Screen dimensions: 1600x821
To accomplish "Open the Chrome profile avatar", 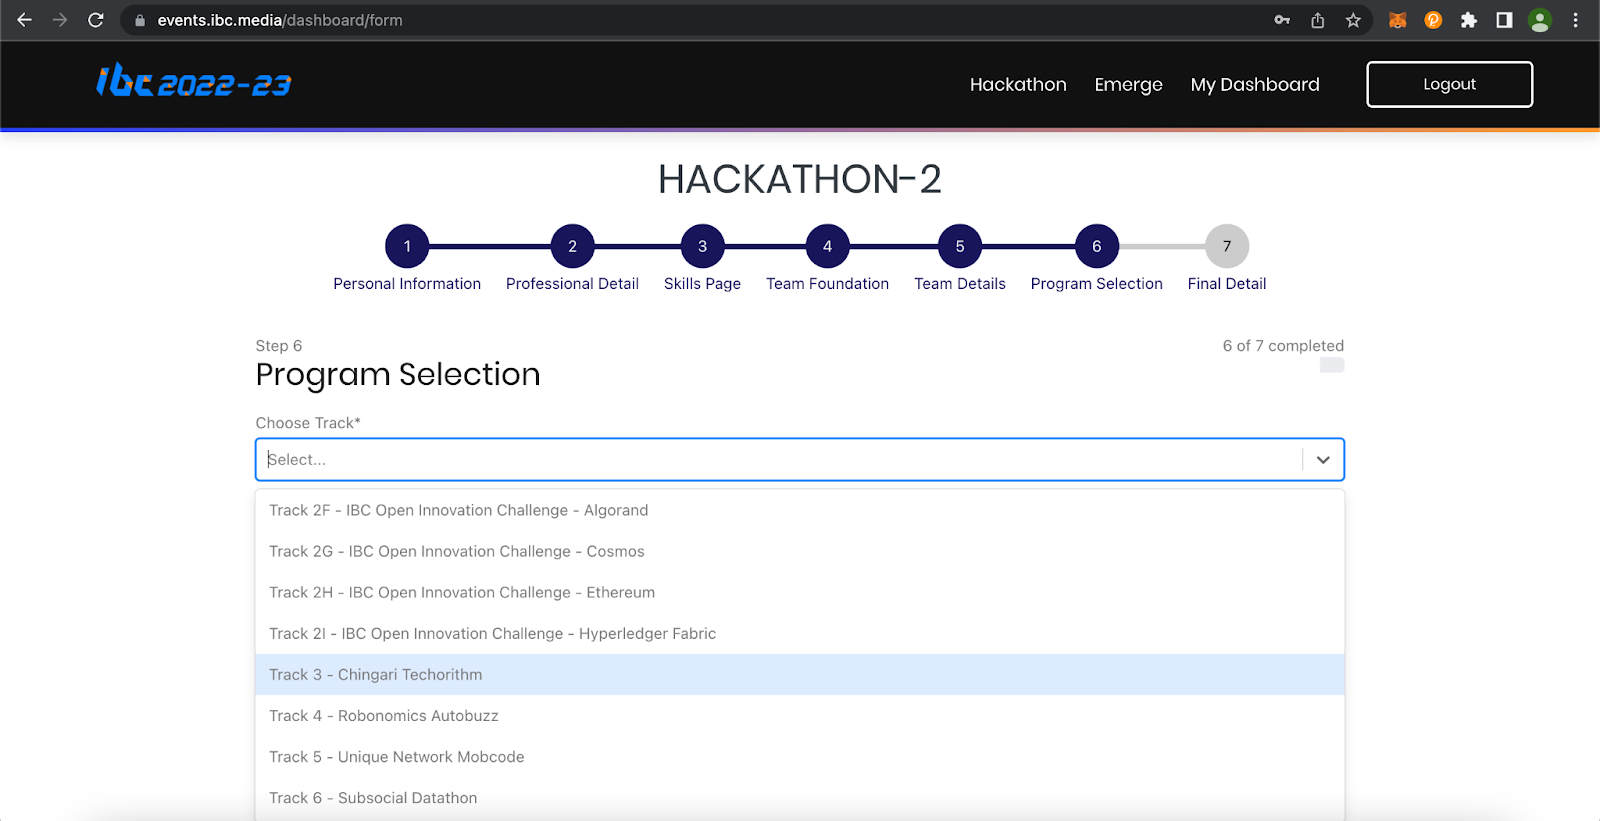I will coord(1540,20).
